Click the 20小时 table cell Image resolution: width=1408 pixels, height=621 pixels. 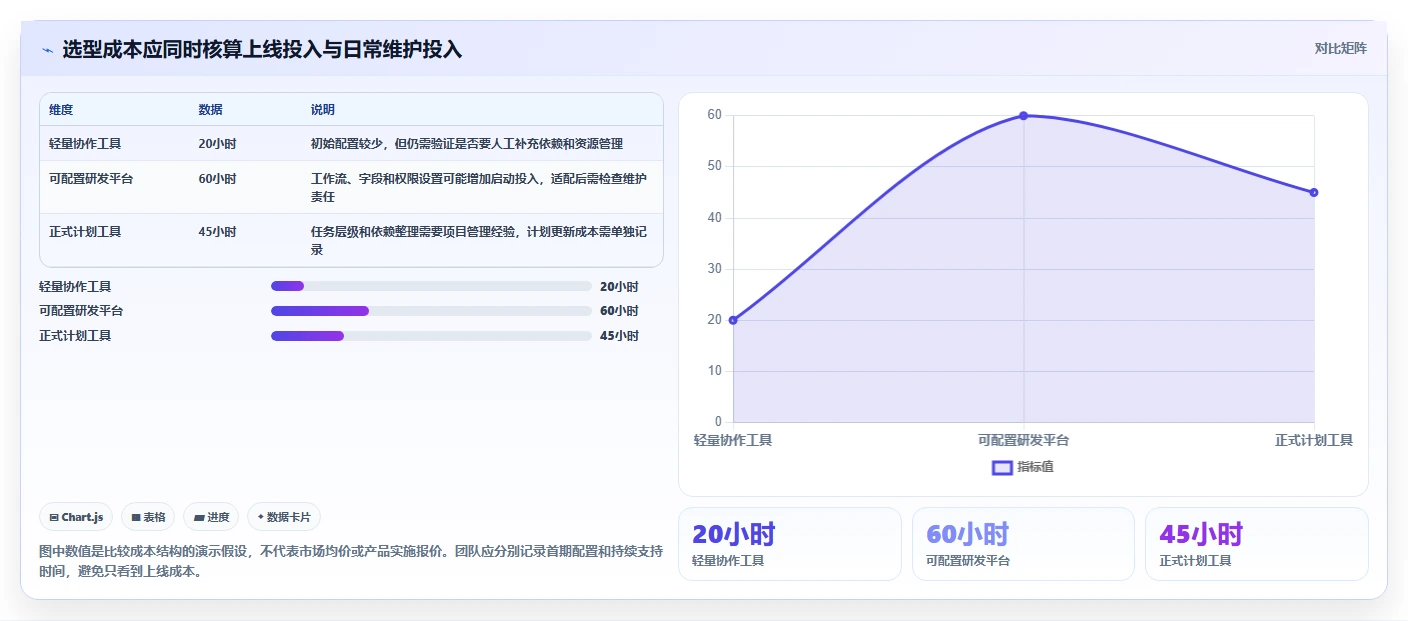[217, 144]
